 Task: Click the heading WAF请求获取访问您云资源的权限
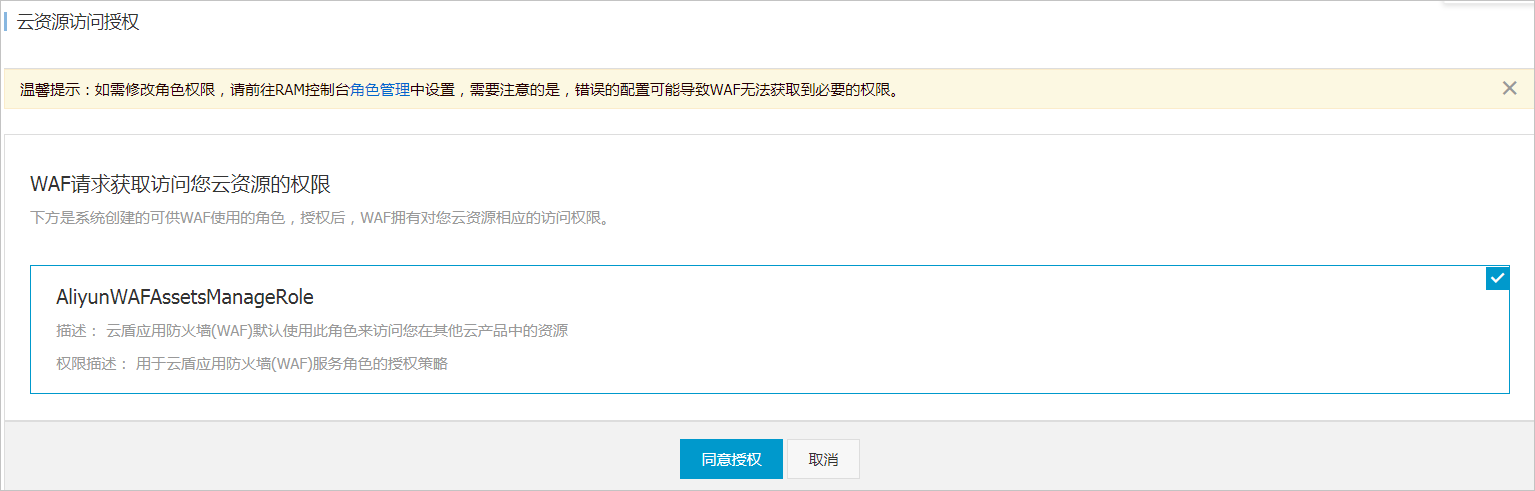(x=181, y=184)
